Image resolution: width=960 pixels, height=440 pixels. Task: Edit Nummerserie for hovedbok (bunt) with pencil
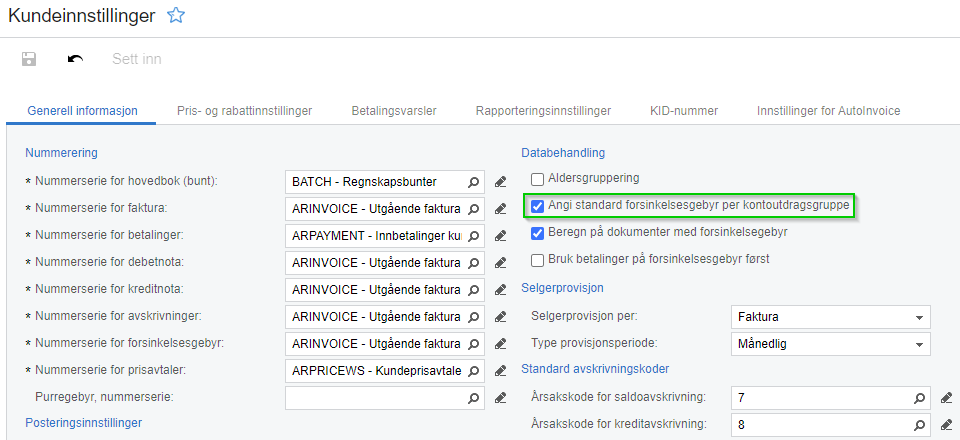point(500,182)
